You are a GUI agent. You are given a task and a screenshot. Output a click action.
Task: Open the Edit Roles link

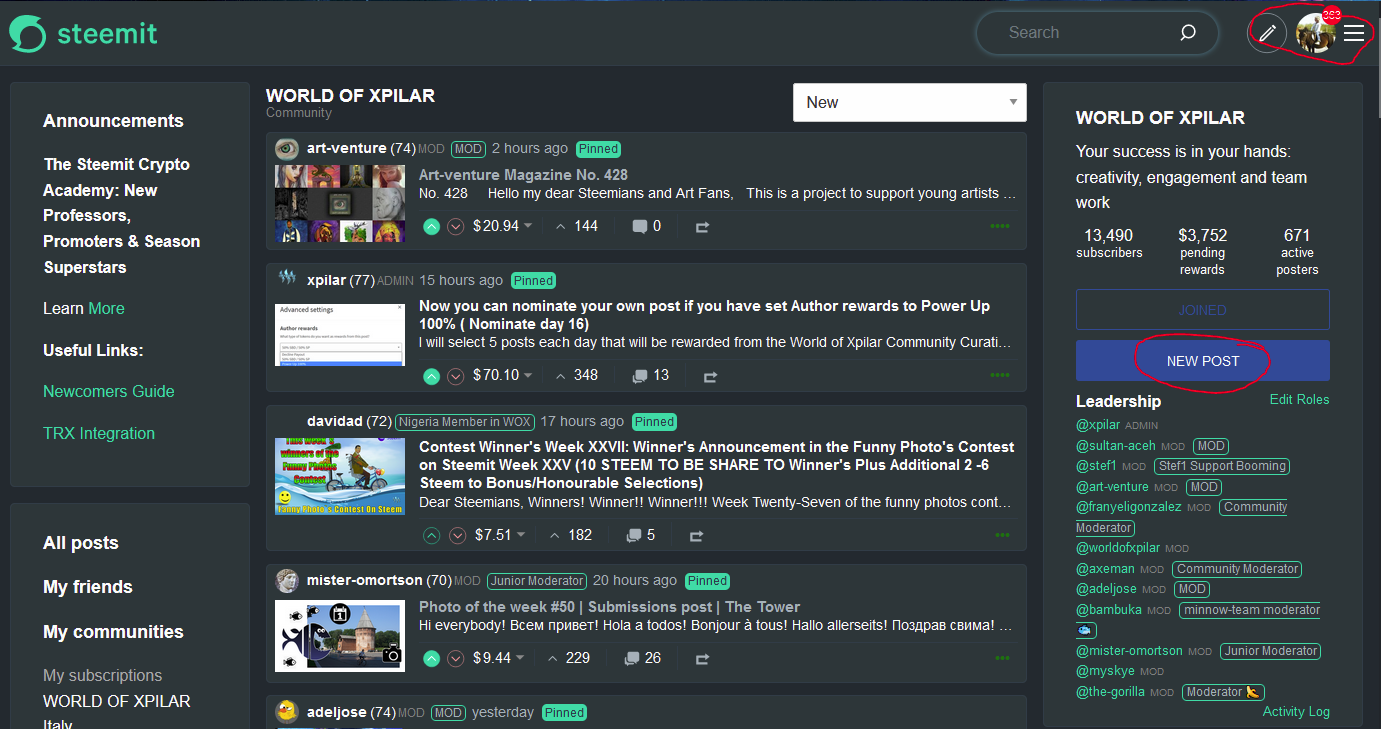click(x=1300, y=399)
